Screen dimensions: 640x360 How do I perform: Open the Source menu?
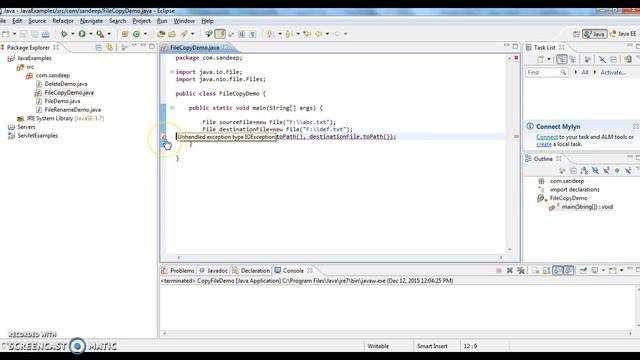coord(37,21)
